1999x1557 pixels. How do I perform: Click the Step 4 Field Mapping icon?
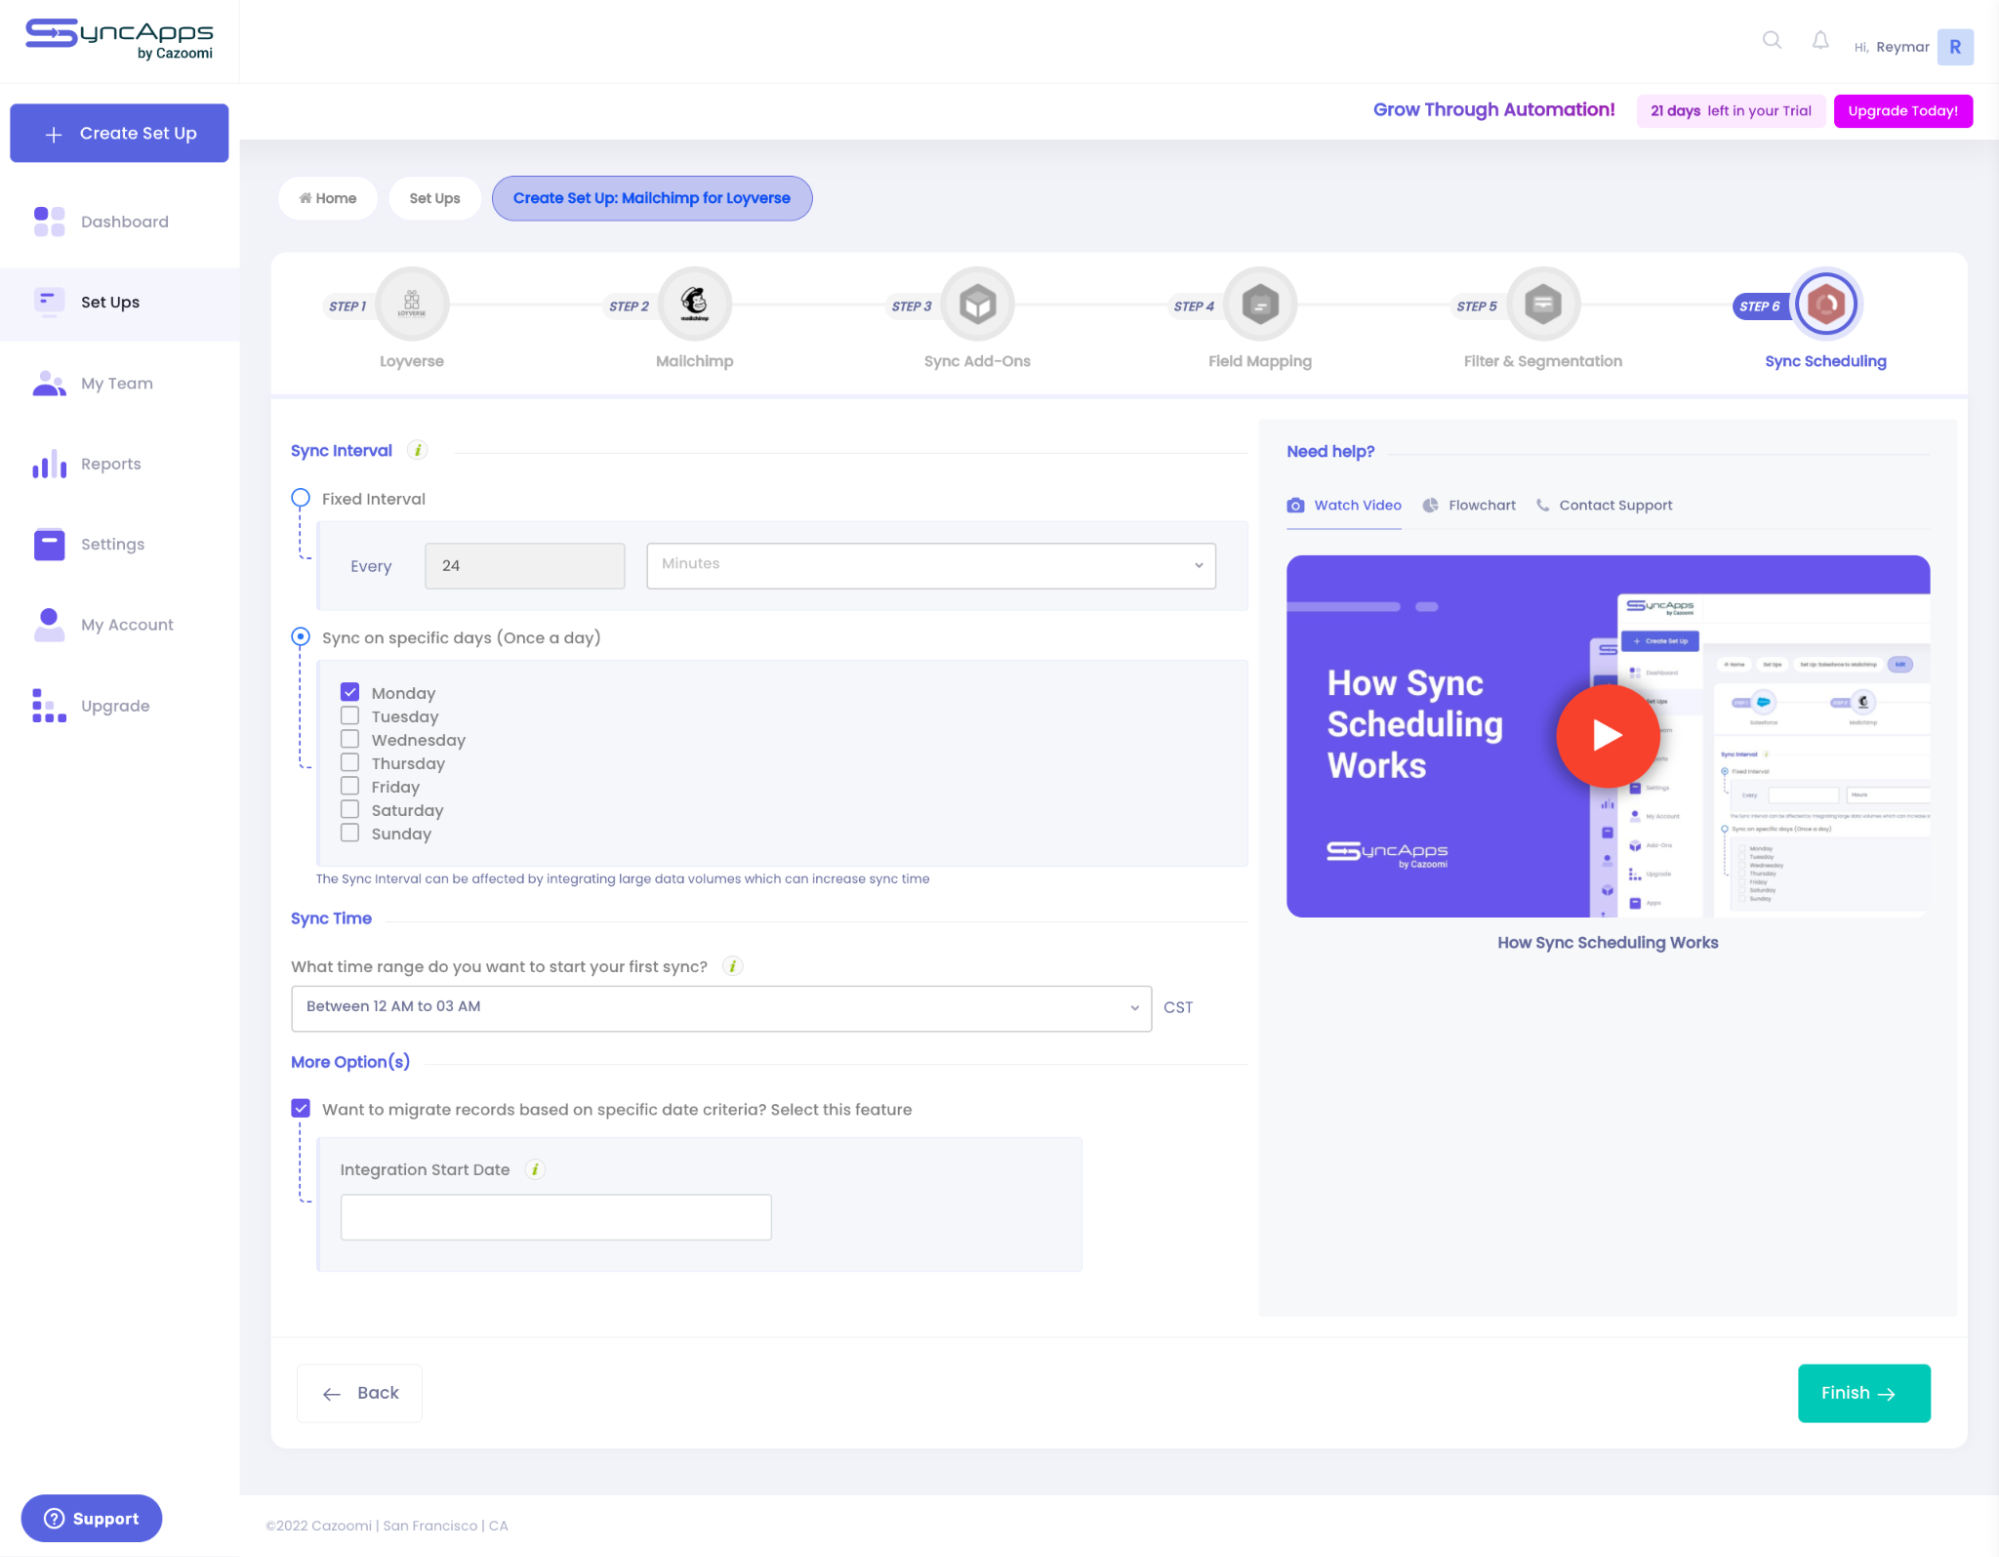[x=1260, y=303]
